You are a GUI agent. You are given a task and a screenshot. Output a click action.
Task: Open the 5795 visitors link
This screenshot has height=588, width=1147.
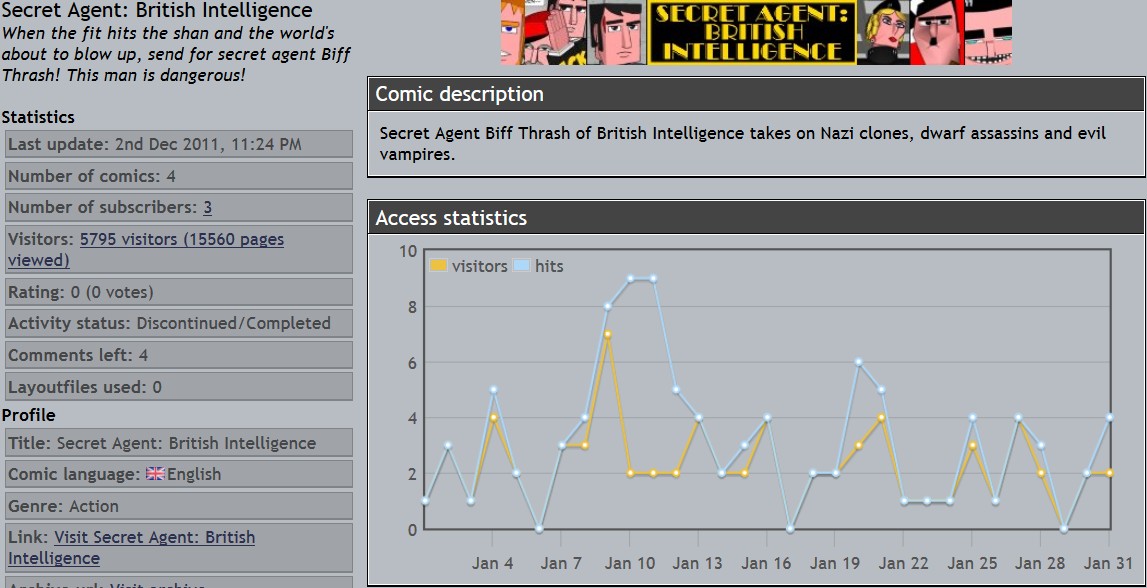click(x=181, y=240)
